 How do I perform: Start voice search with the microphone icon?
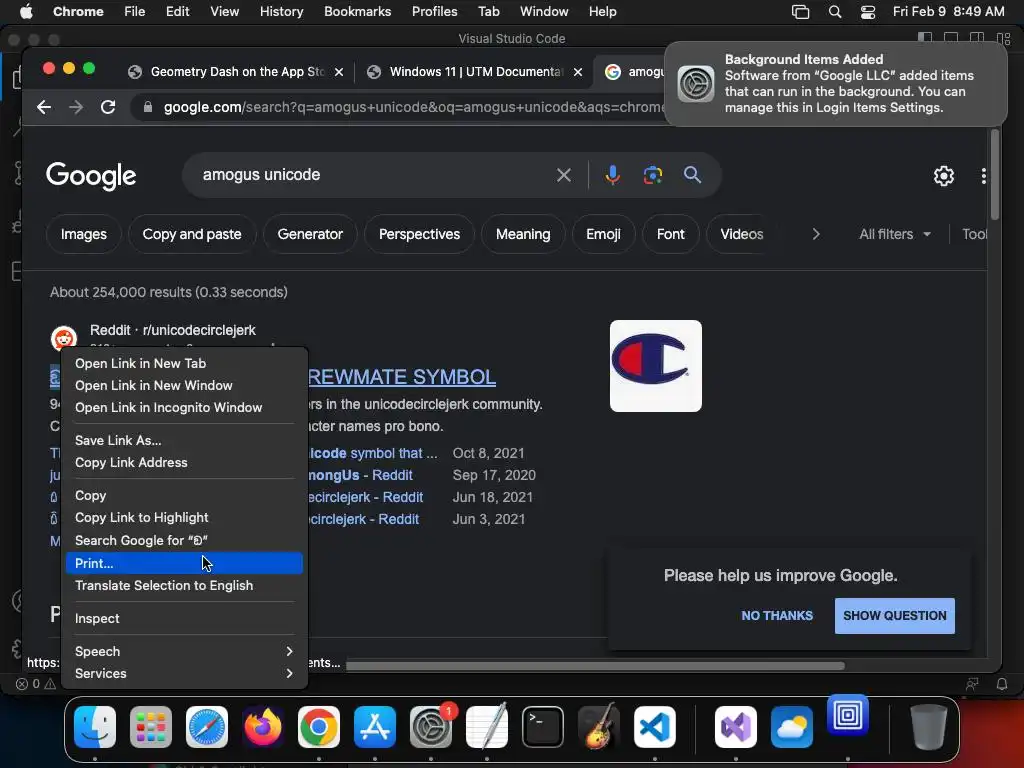[x=612, y=175]
